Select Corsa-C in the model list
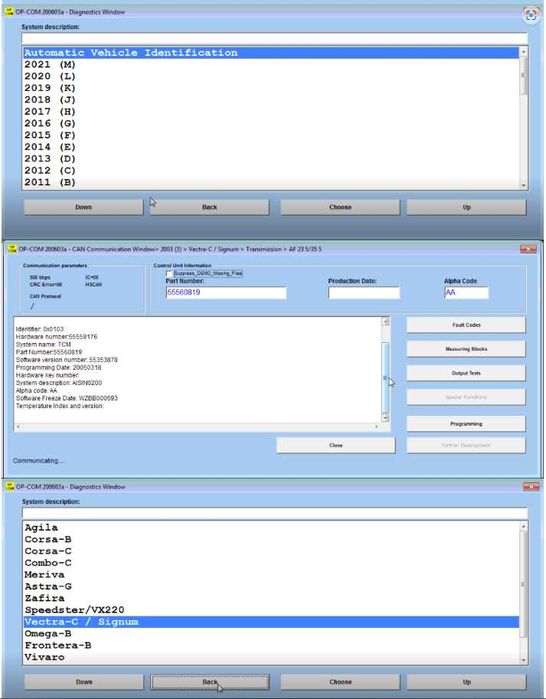546x699 pixels. click(271, 551)
